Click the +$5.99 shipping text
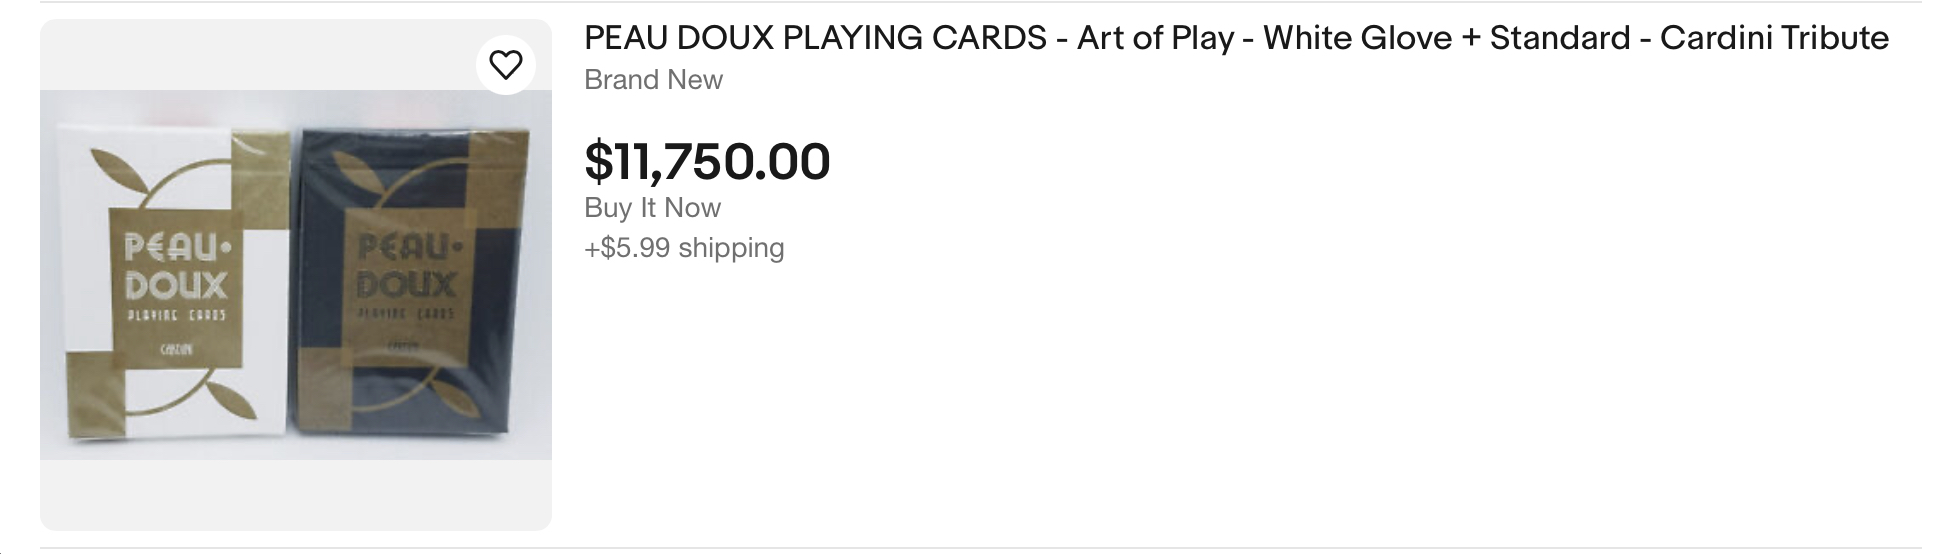The image size is (1954, 554). pyautogui.click(x=684, y=247)
